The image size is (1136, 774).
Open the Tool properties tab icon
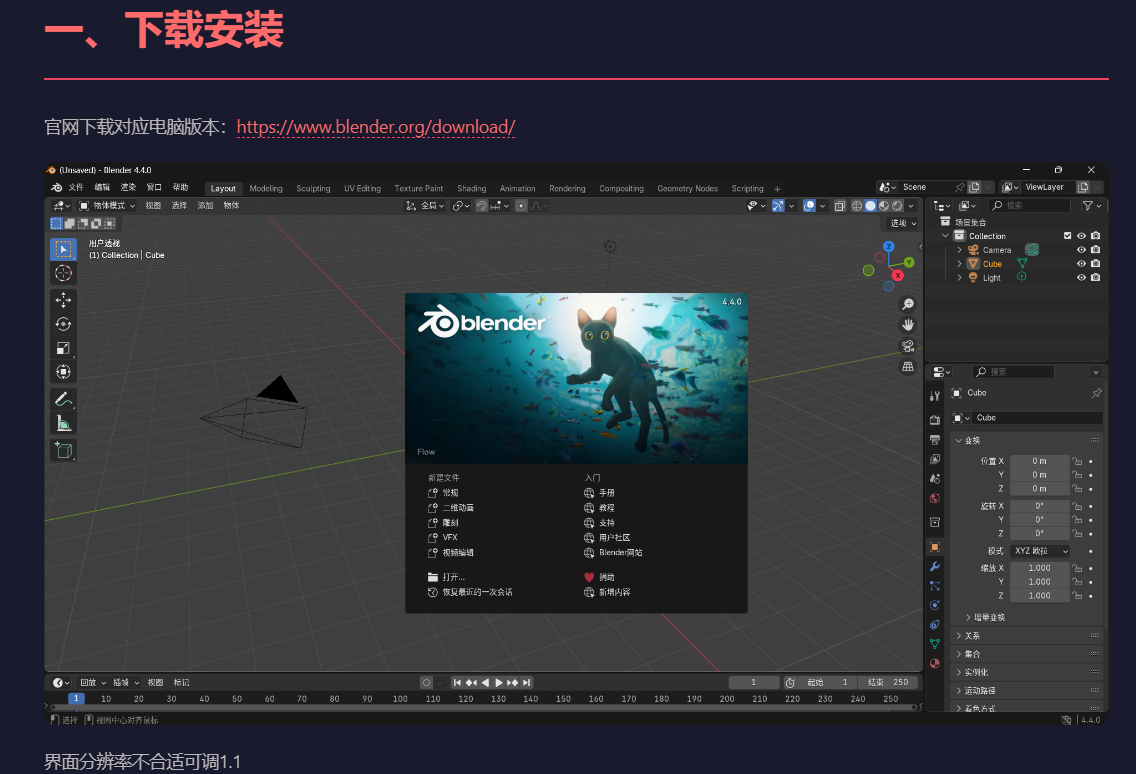point(935,396)
